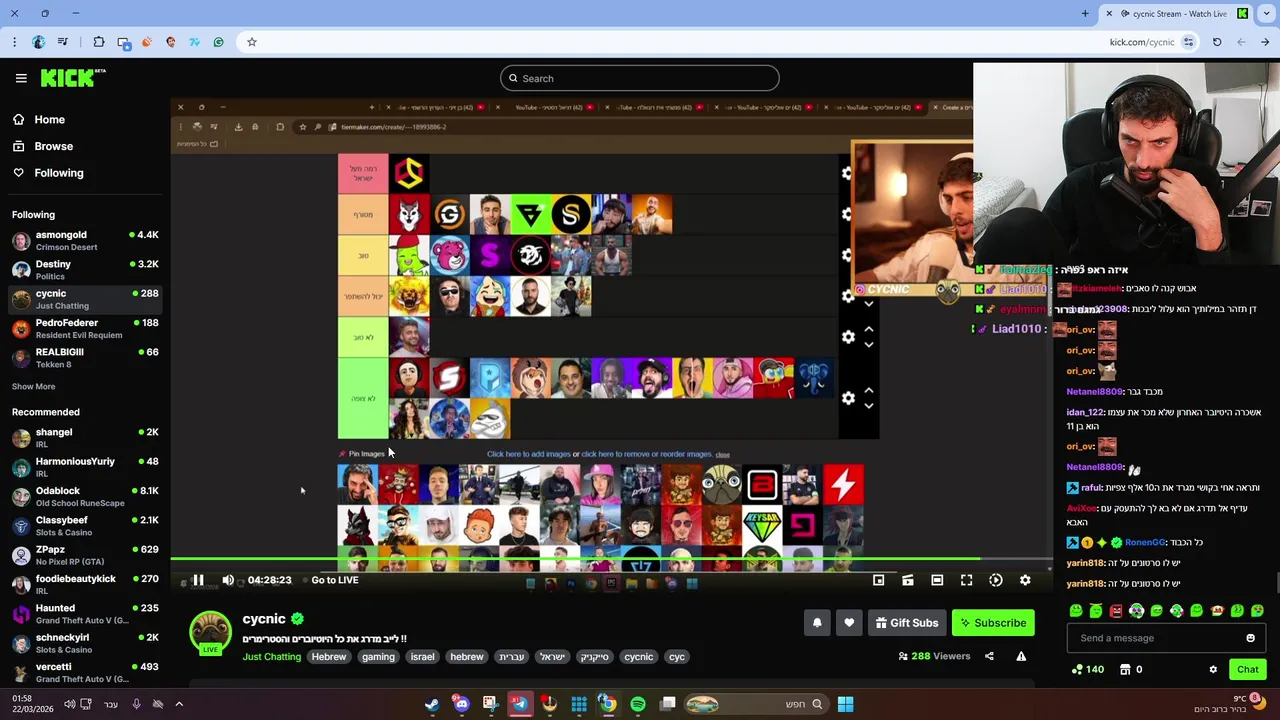Open browser three-dot menu
This screenshot has width=1280, height=720.
pyautogui.click(x=14, y=42)
